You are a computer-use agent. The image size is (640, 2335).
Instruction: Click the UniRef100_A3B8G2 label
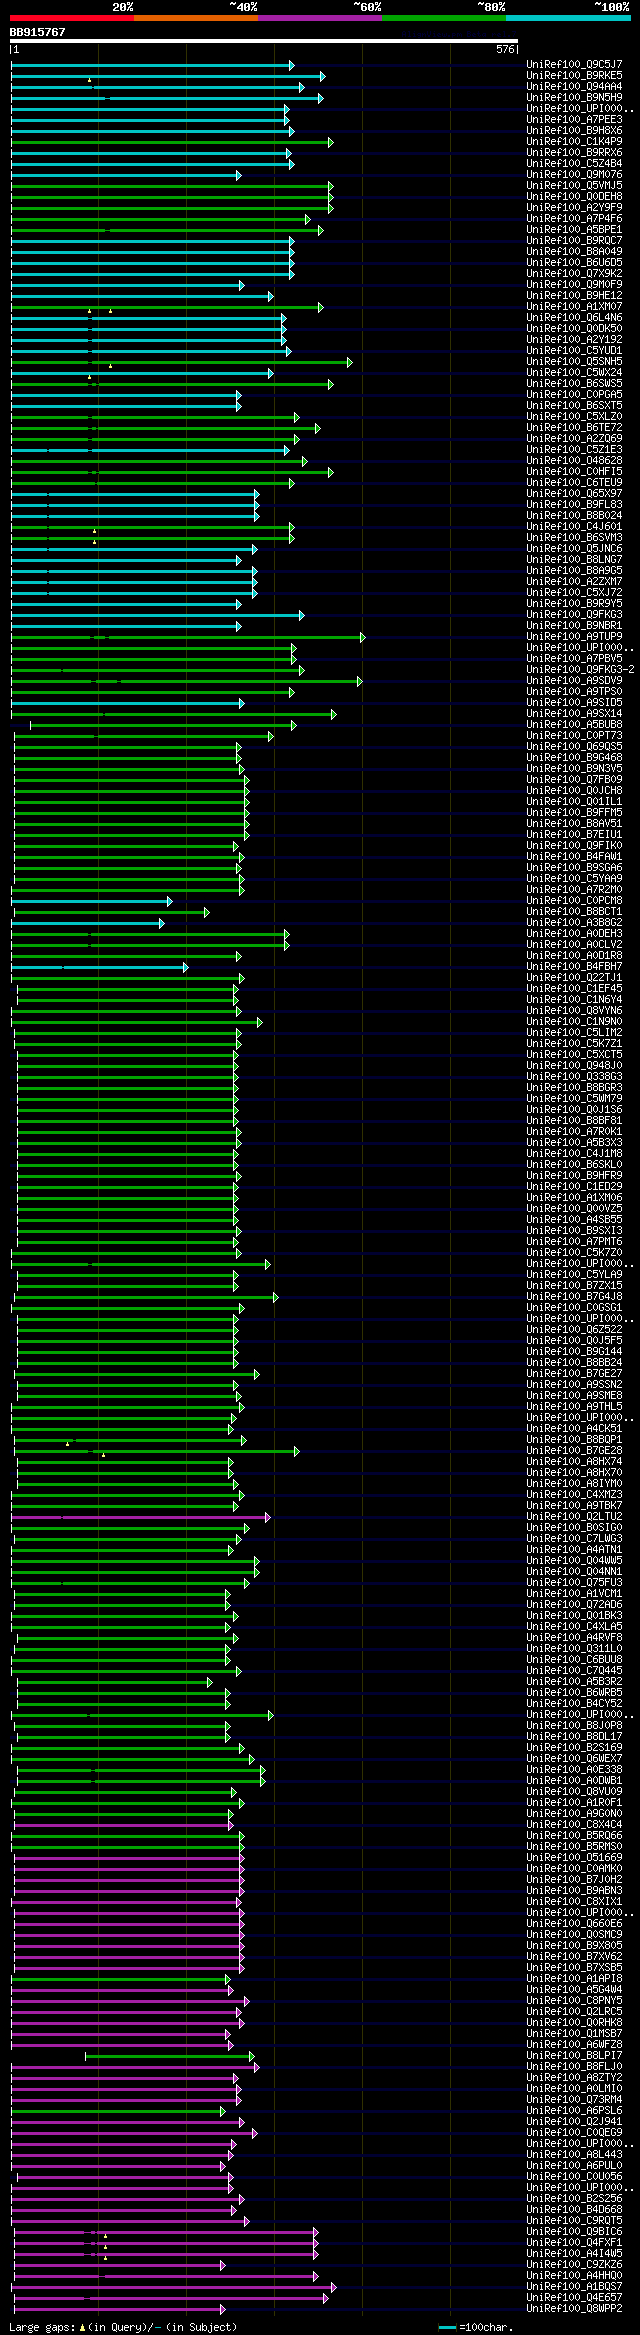(x=574, y=923)
